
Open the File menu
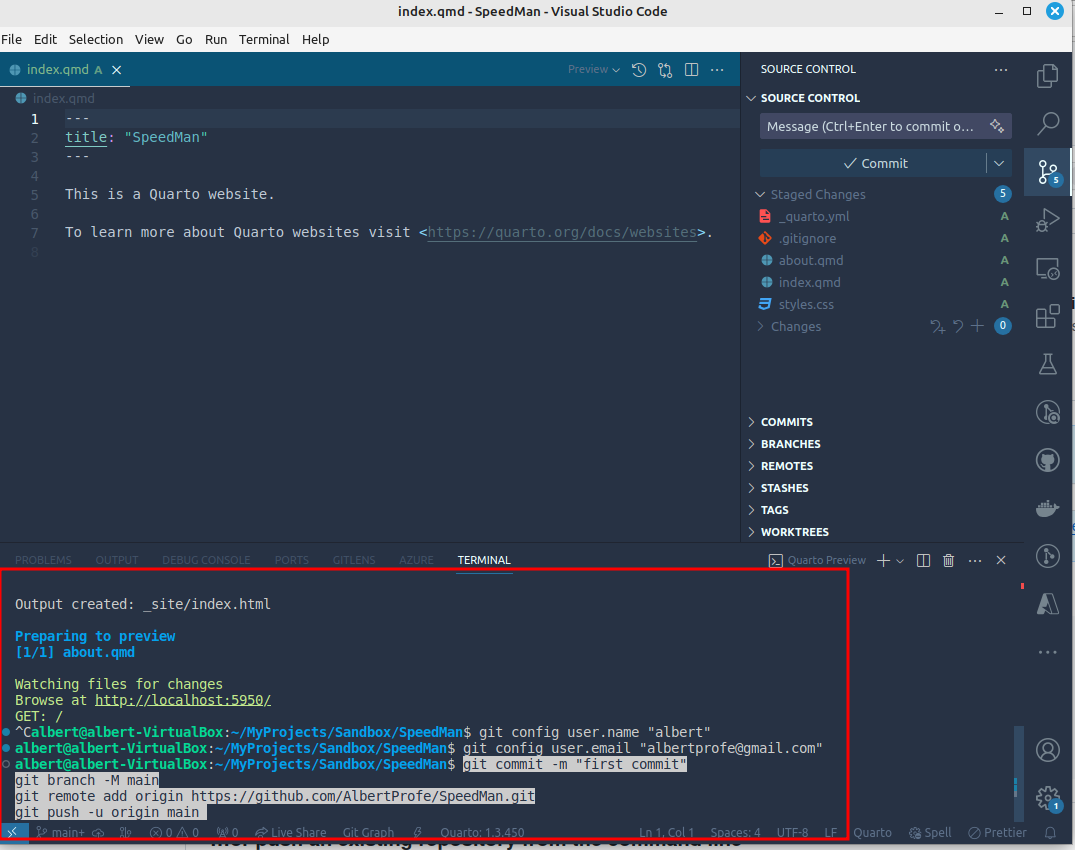[12, 39]
